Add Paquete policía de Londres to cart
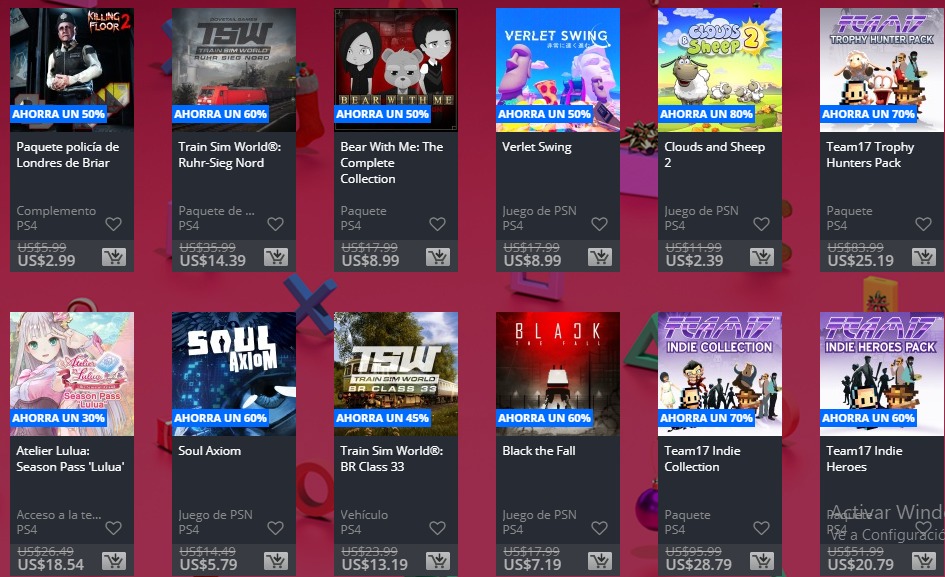This screenshot has height=577, width=945. (114, 257)
